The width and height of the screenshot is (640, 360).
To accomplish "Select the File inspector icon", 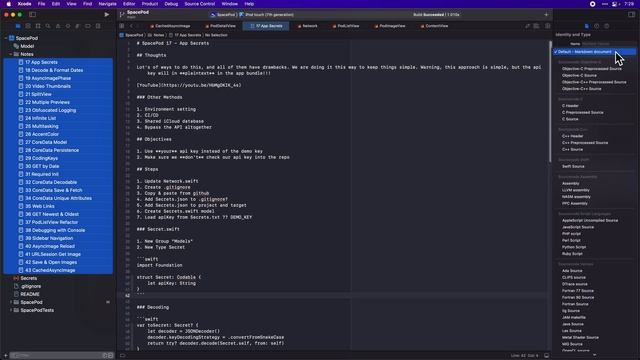I will (x=587, y=26).
